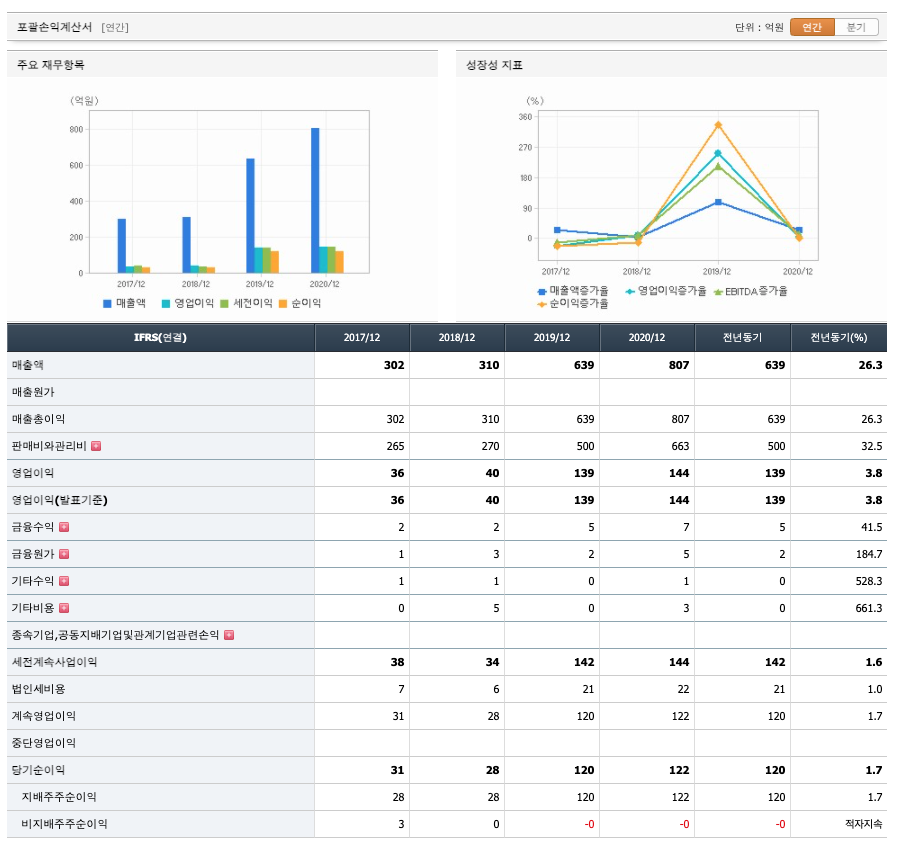Toggle the EBITDA증가율 legend marker

click(719, 292)
